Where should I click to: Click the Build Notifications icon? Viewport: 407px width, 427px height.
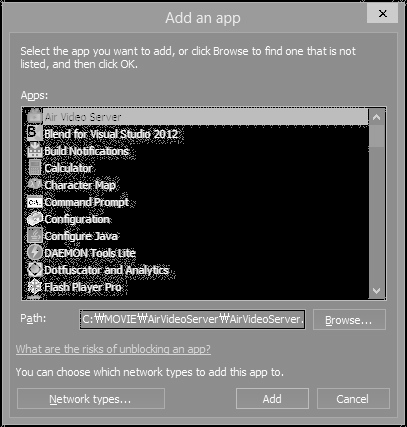(x=35, y=151)
